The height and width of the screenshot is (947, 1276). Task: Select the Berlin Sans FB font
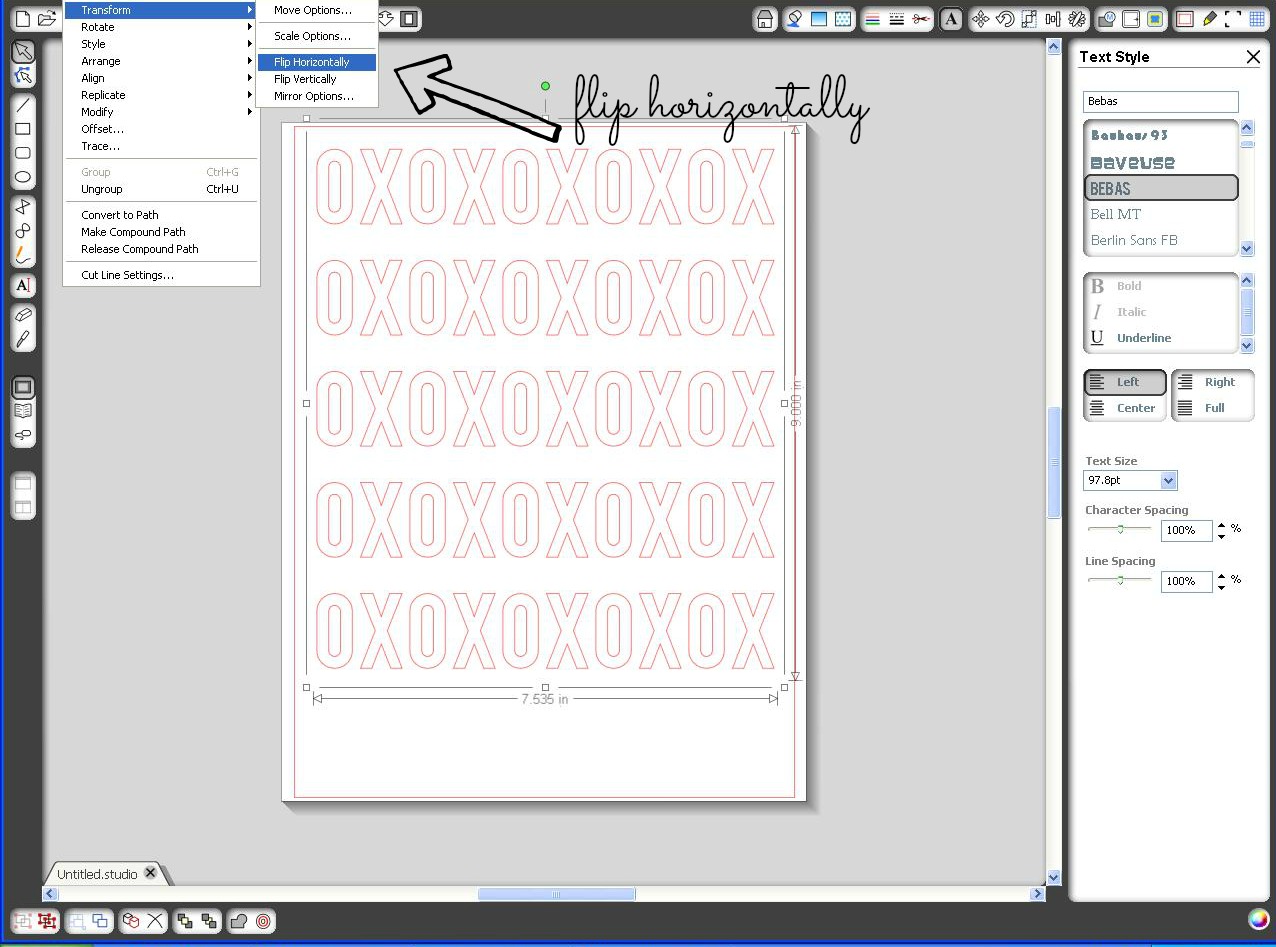click(x=1161, y=240)
